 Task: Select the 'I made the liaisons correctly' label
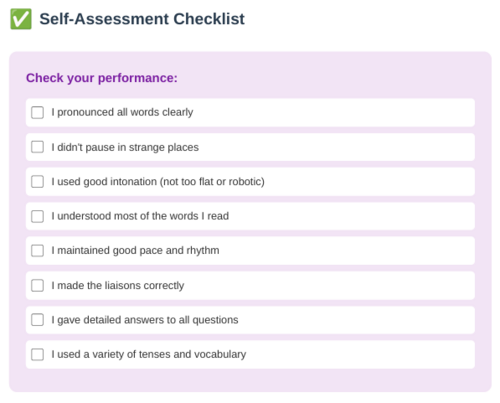(118, 285)
